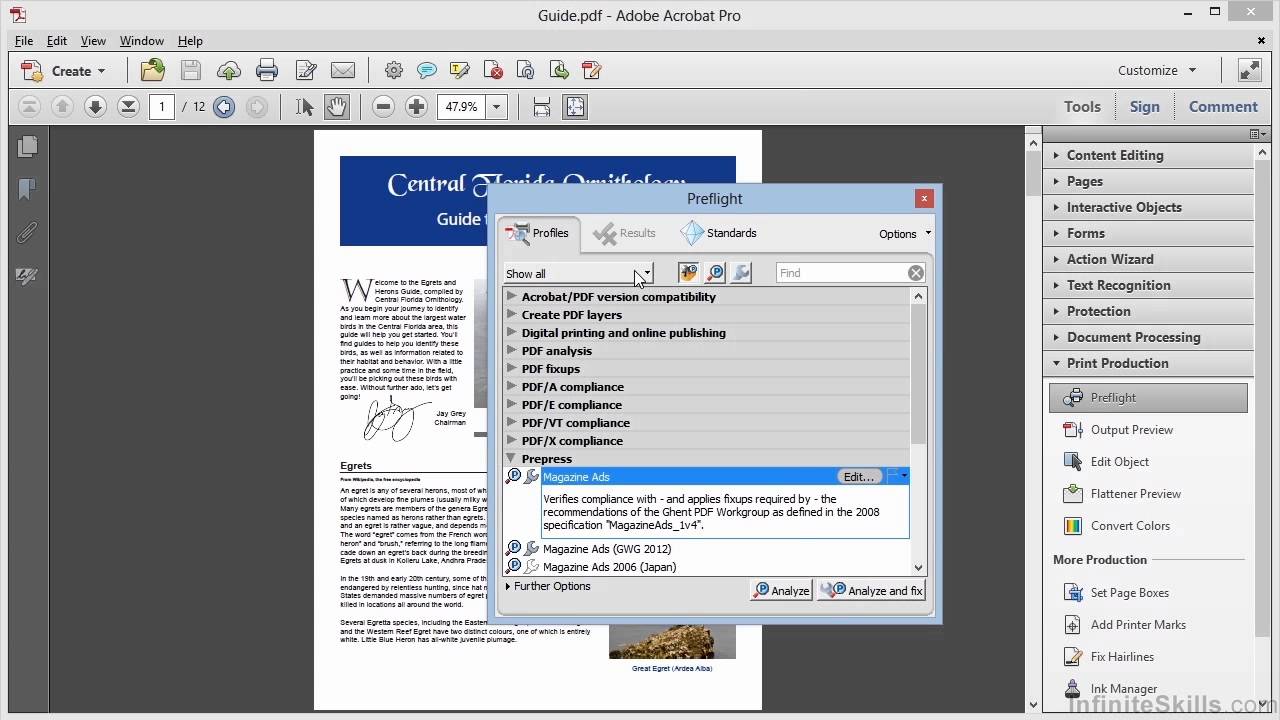The width and height of the screenshot is (1280, 720).
Task: Click fit width scrolling mode icon
Action: click(x=541, y=106)
